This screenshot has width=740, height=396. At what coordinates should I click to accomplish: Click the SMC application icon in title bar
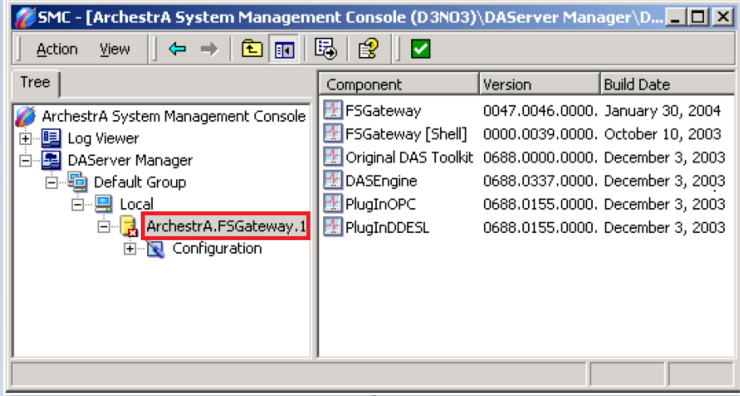coord(25,18)
